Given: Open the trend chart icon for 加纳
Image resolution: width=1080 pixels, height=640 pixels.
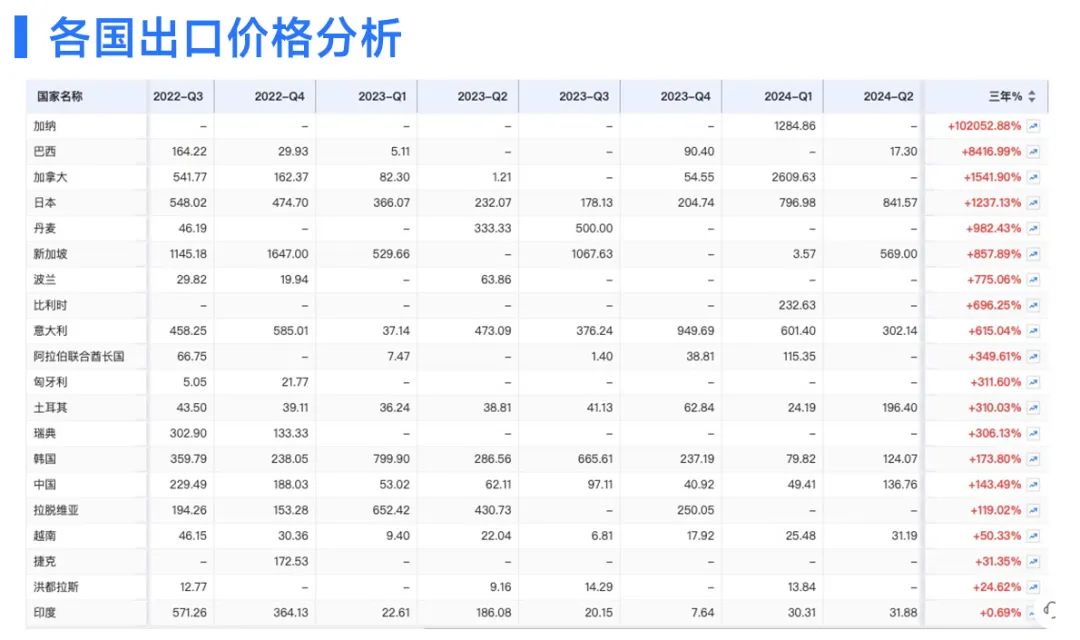Looking at the screenshot, I should [x=1035, y=126].
